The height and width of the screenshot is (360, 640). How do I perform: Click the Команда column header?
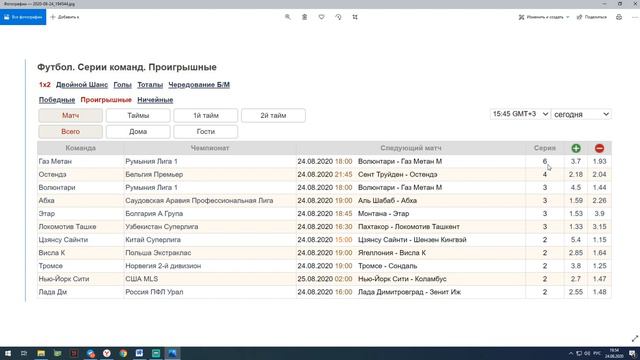click(x=80, y=148)
